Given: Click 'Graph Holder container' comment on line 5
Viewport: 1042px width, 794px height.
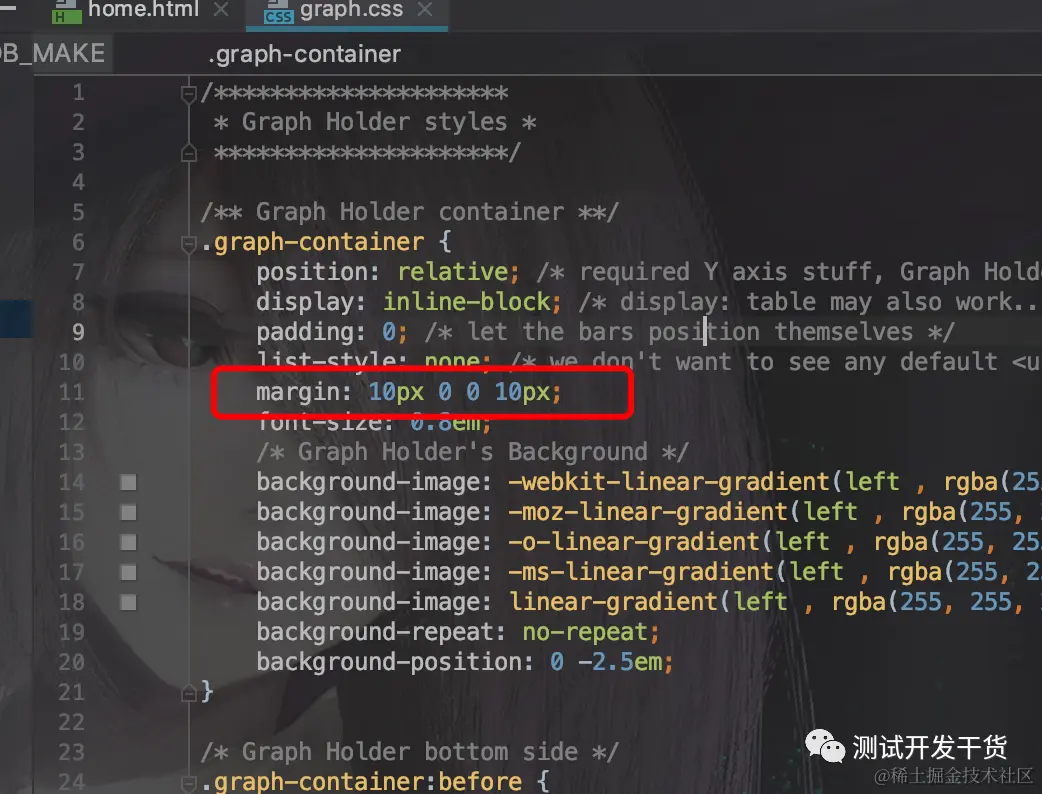Looking at the screenshot, I should click(410, 212).
